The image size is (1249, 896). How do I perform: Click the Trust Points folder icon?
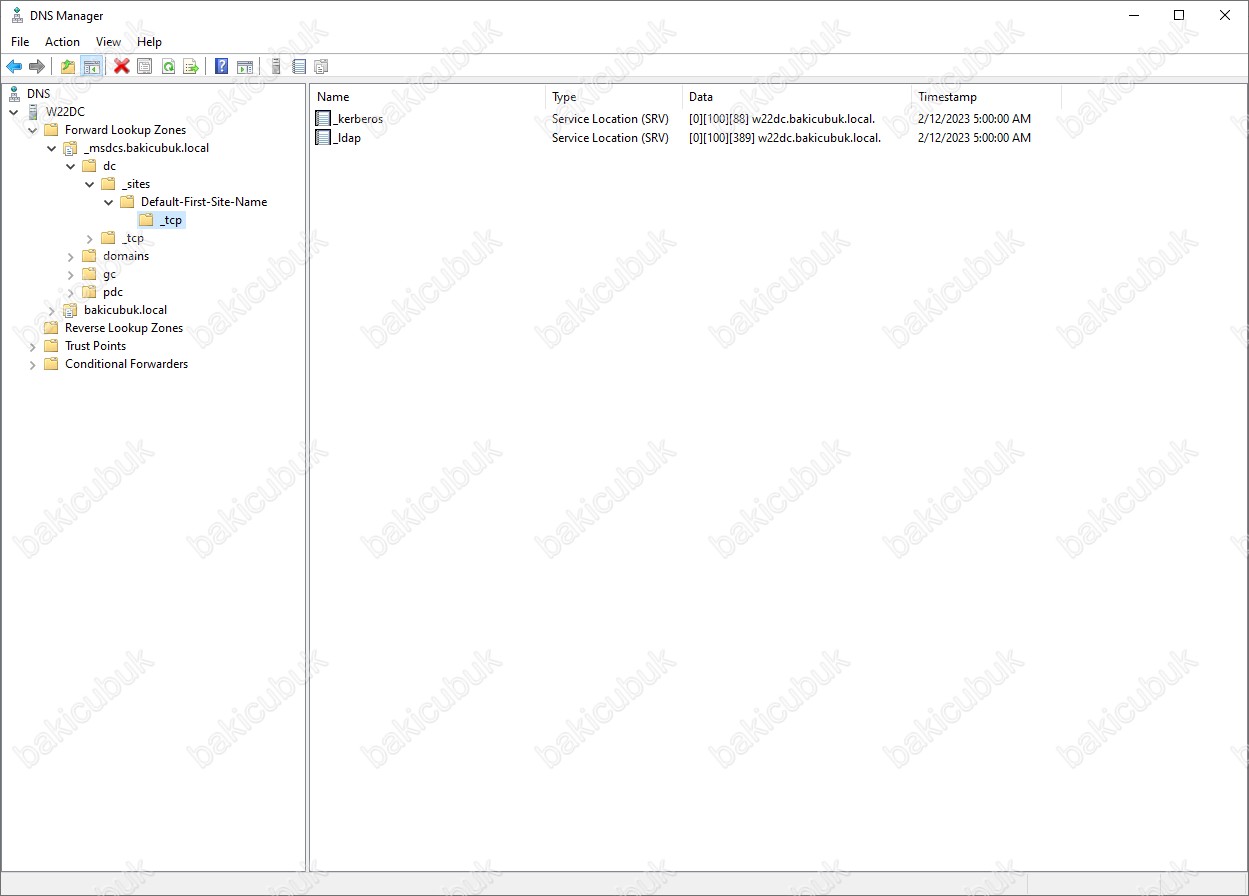tap(51, 346)
